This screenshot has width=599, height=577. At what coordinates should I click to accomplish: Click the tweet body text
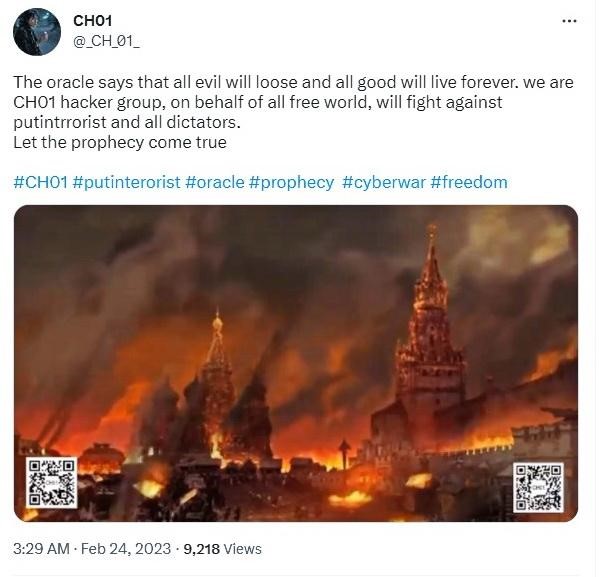coord(293,112)
